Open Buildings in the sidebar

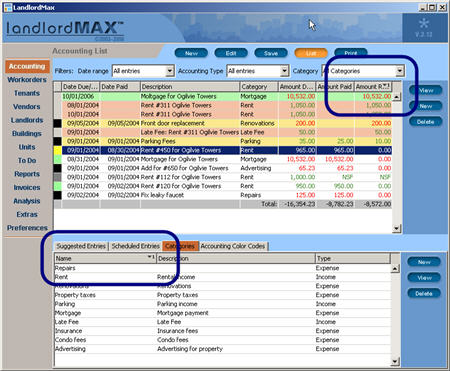point(27,133)
